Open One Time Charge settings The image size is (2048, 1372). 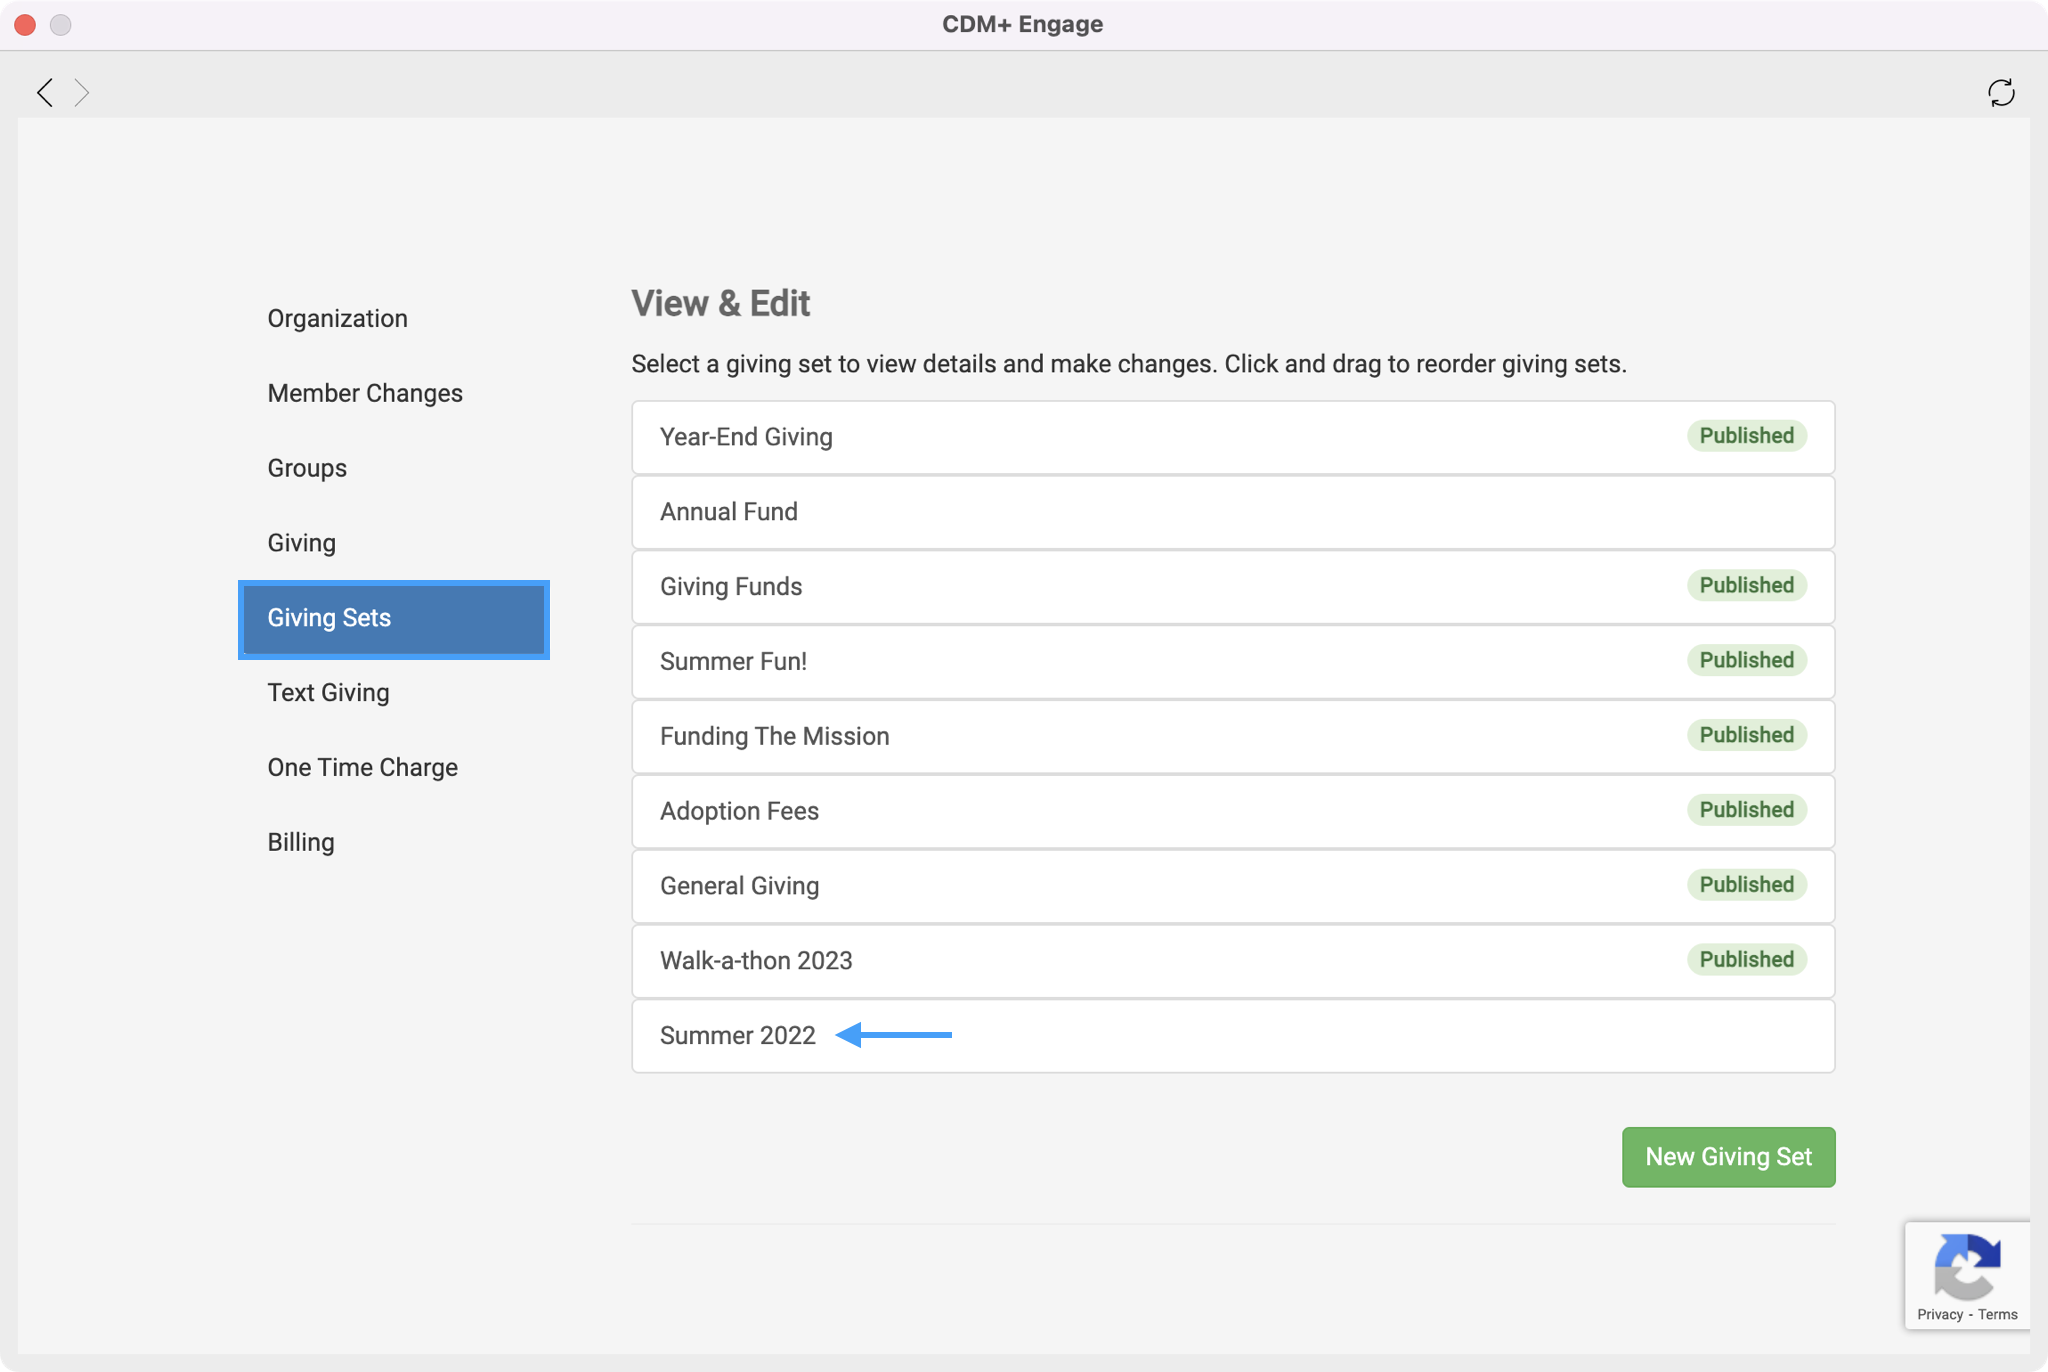point(362,767)
